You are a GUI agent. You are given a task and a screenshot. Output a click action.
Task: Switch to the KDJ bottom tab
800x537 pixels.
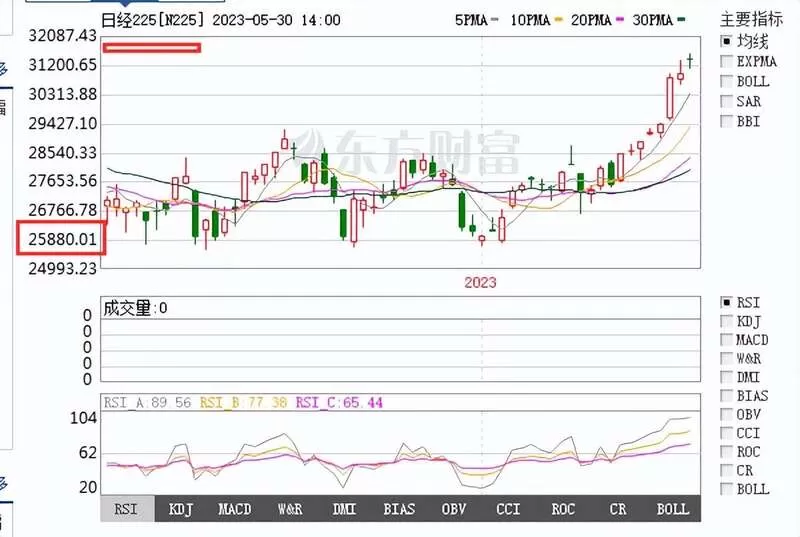(181, 509)
